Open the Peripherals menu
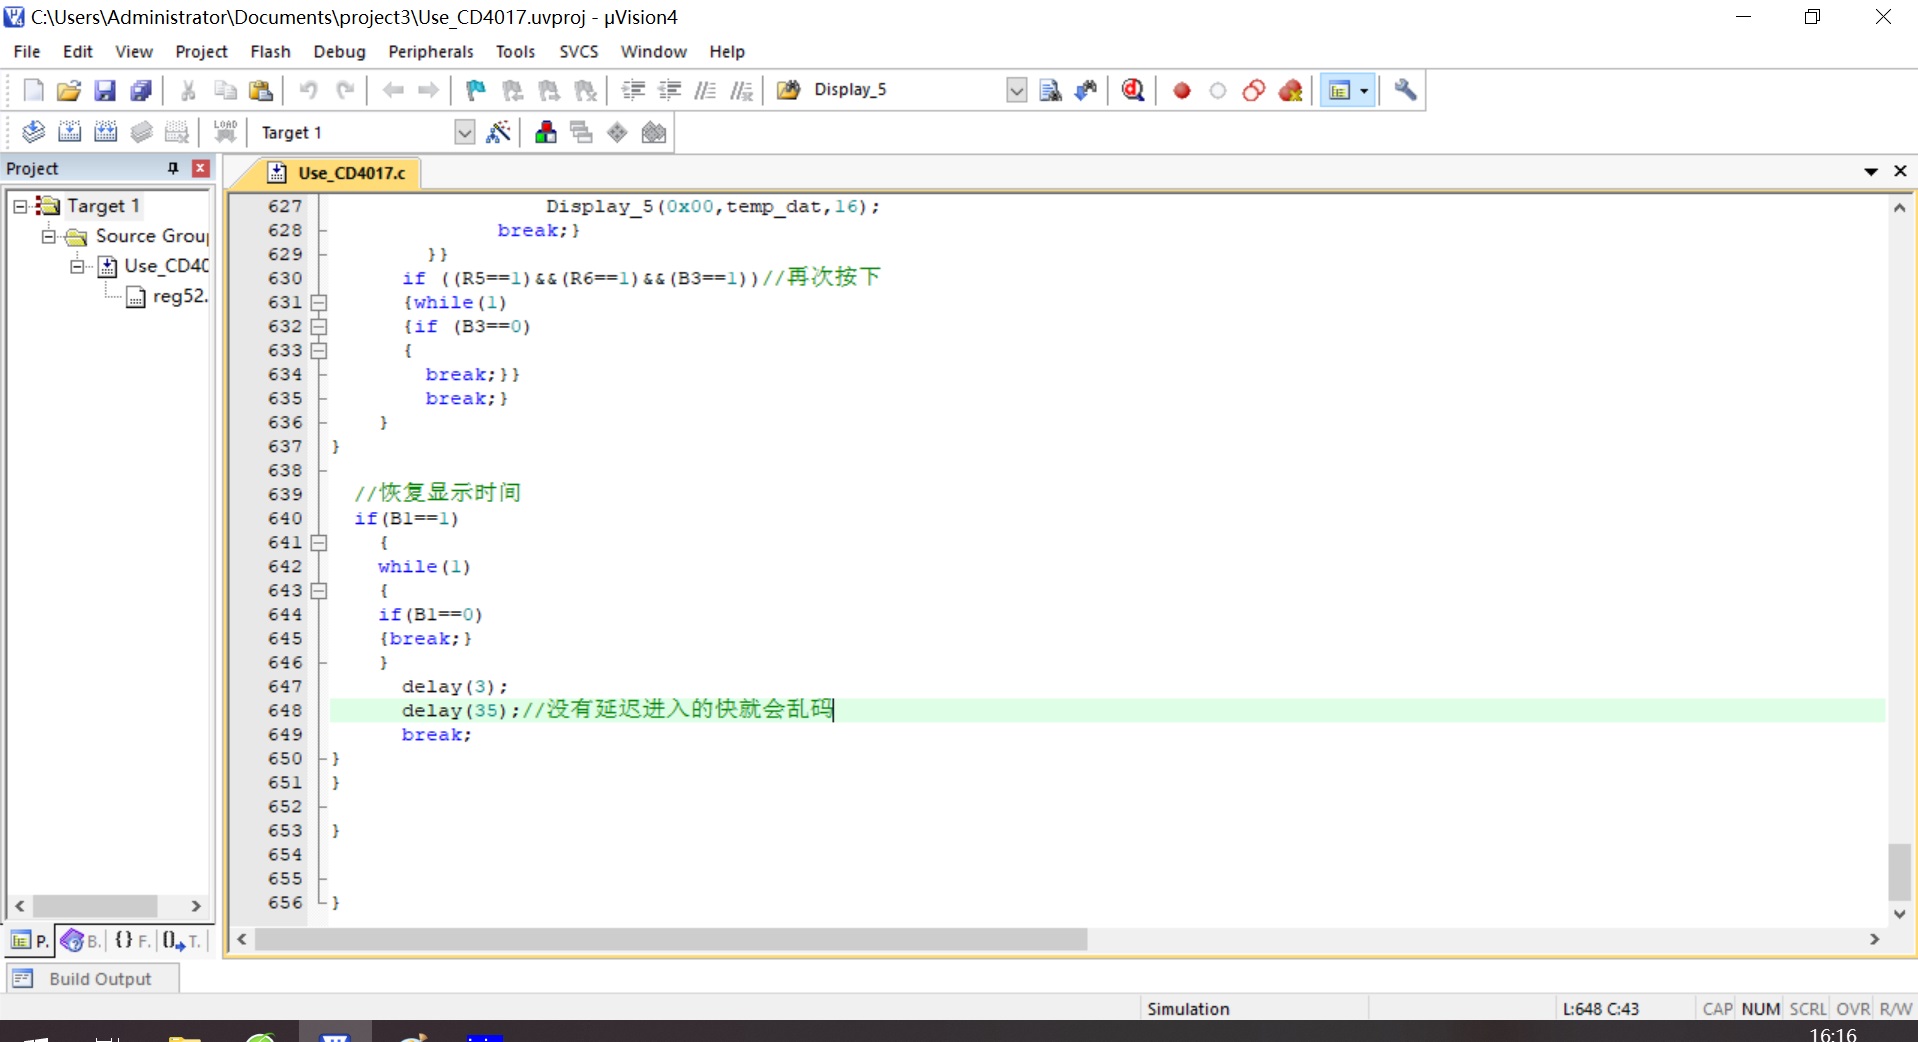This screenshot has height=1042, width=1918. point(431,51)
